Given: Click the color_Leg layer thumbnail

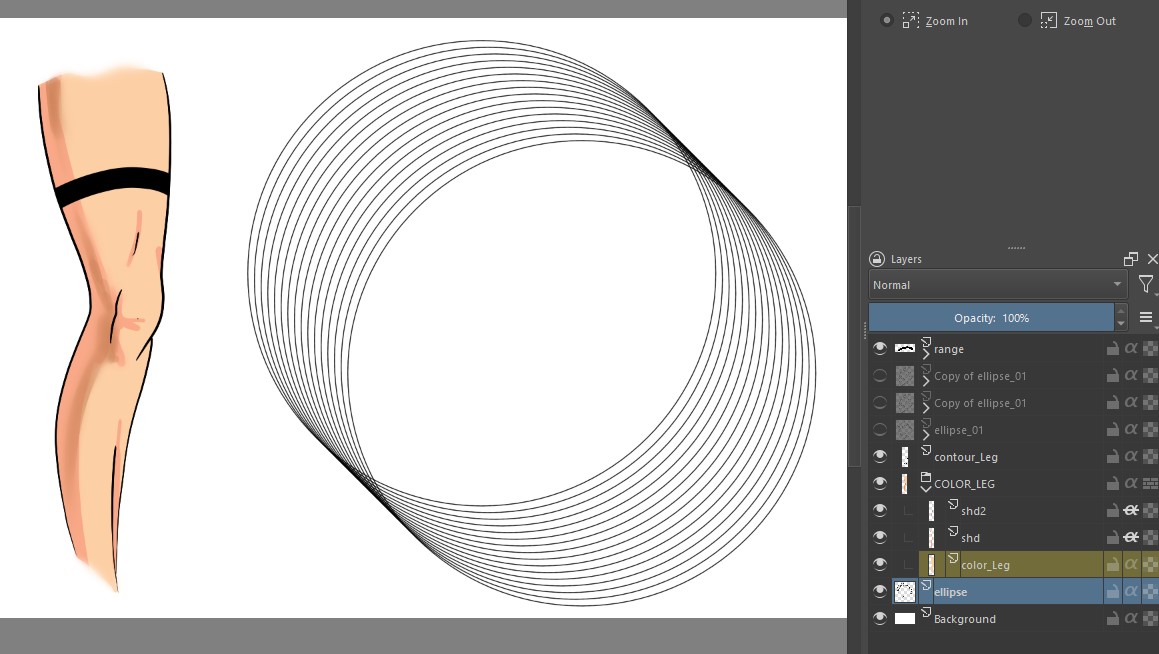Looking at the screenshot, I should point(932,565).
